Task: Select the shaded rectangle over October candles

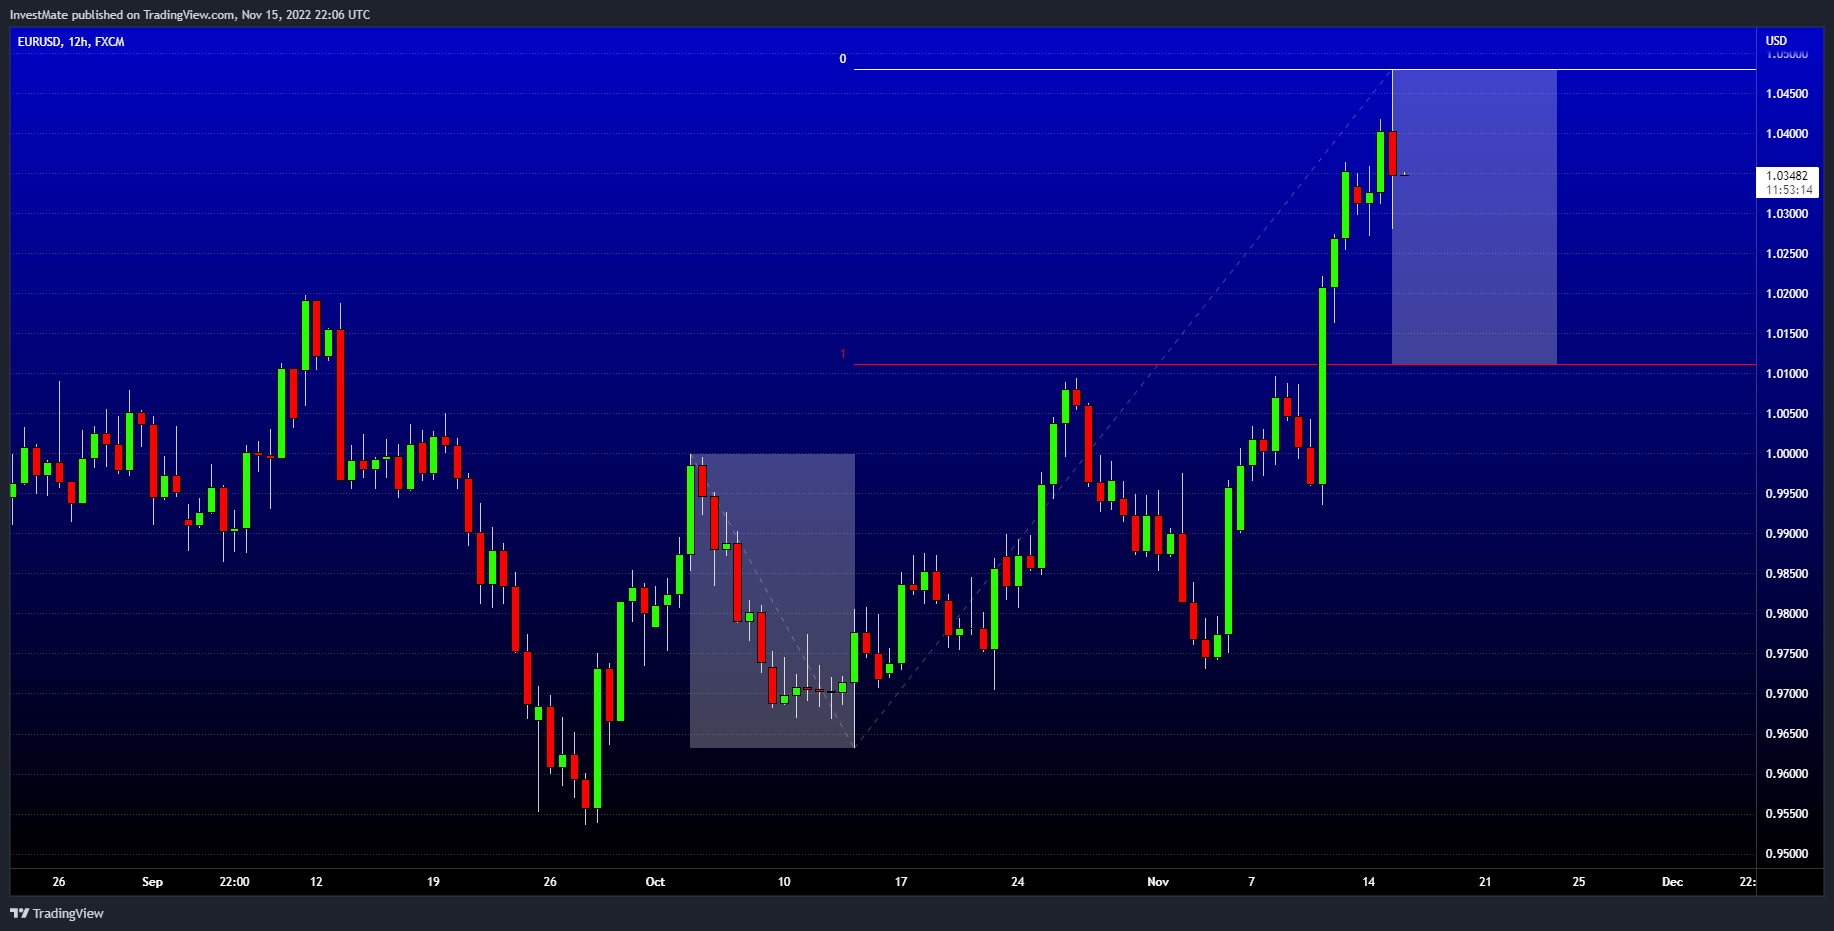Action: point(772,601)
